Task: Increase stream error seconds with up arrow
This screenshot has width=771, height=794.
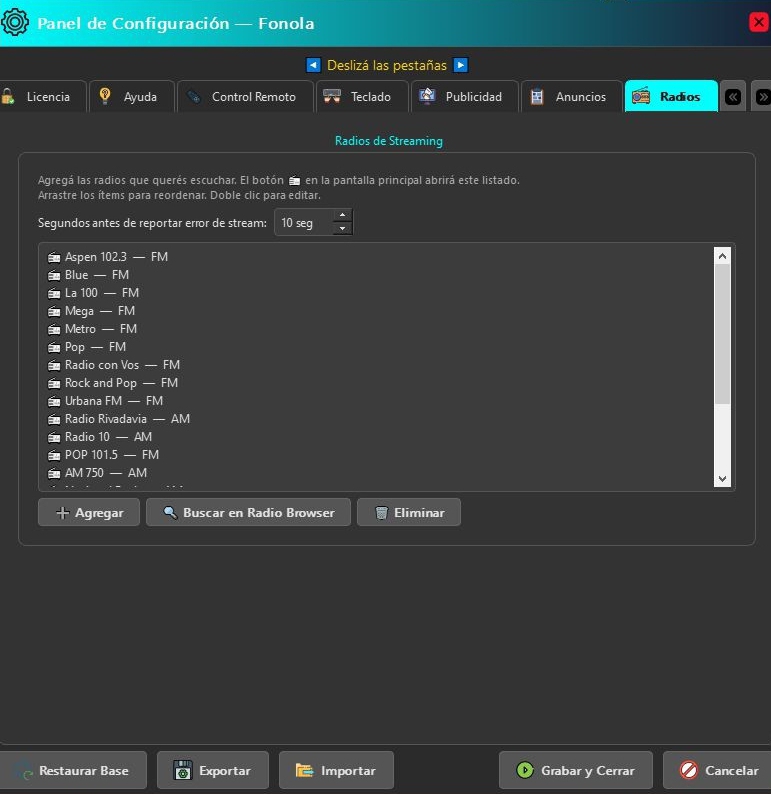Action: [x=343, y=215]
